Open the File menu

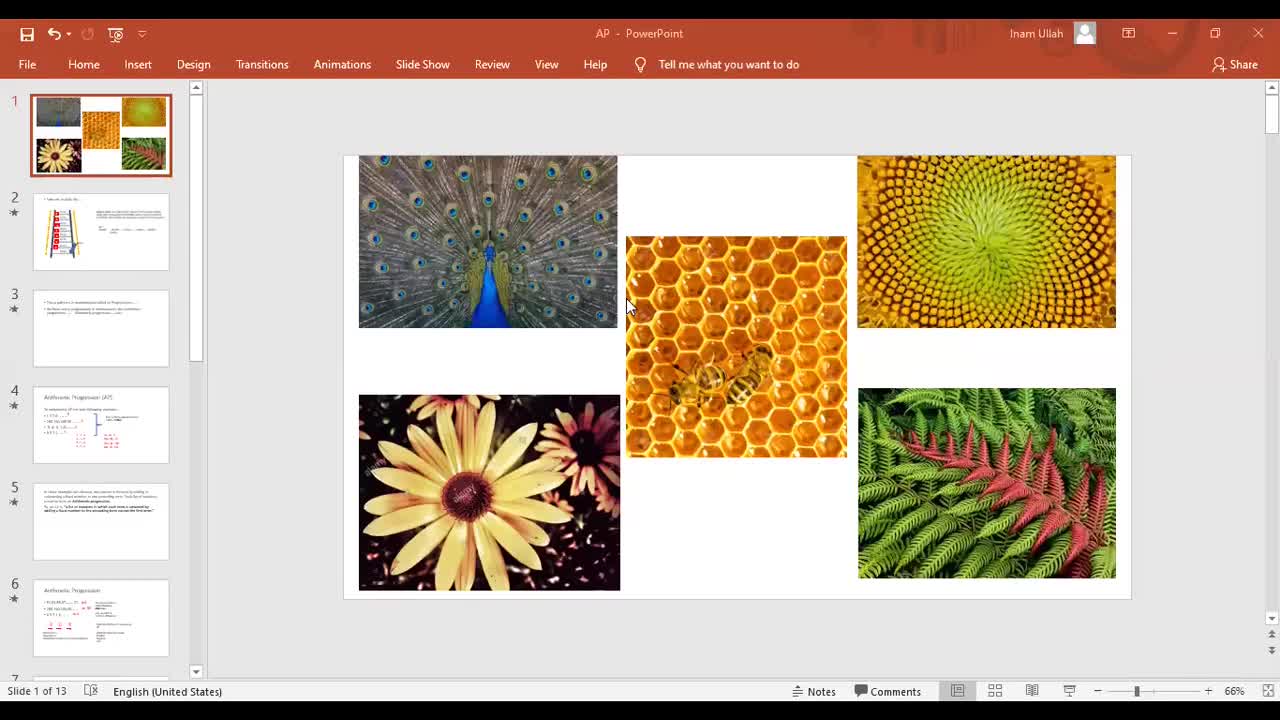point(27,64)
